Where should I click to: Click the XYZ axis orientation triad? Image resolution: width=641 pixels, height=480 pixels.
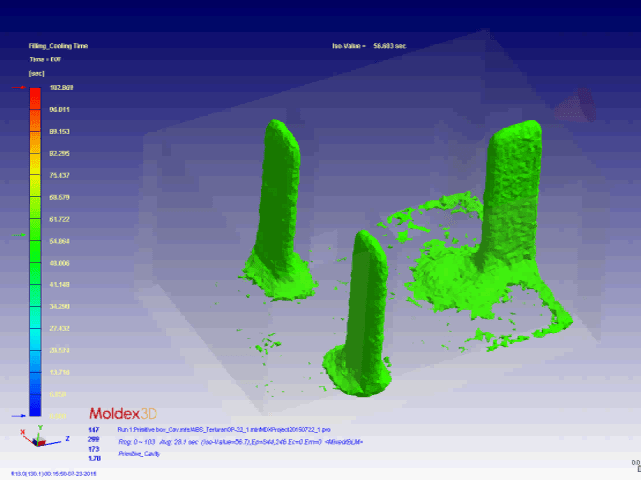pos(43,437)
